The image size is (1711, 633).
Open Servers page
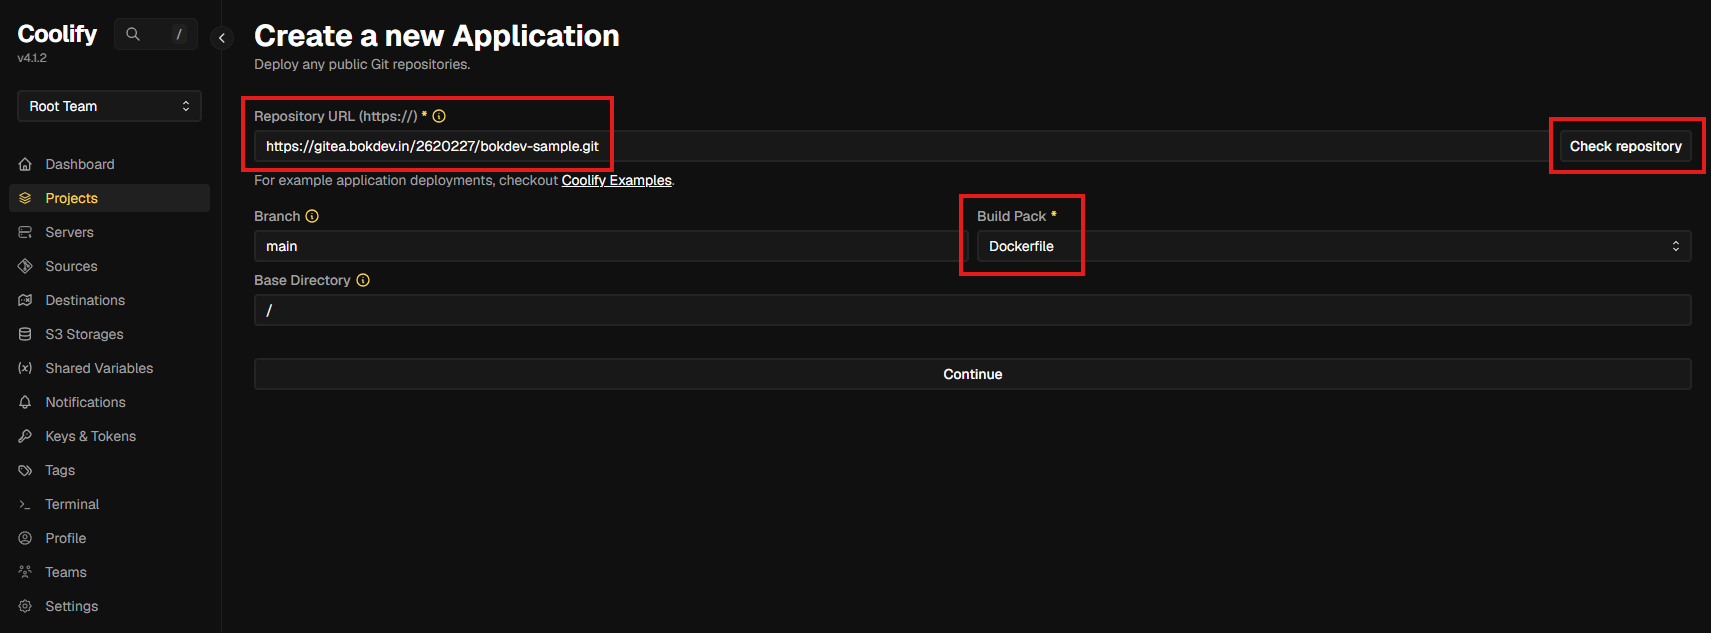click(109, 232)
